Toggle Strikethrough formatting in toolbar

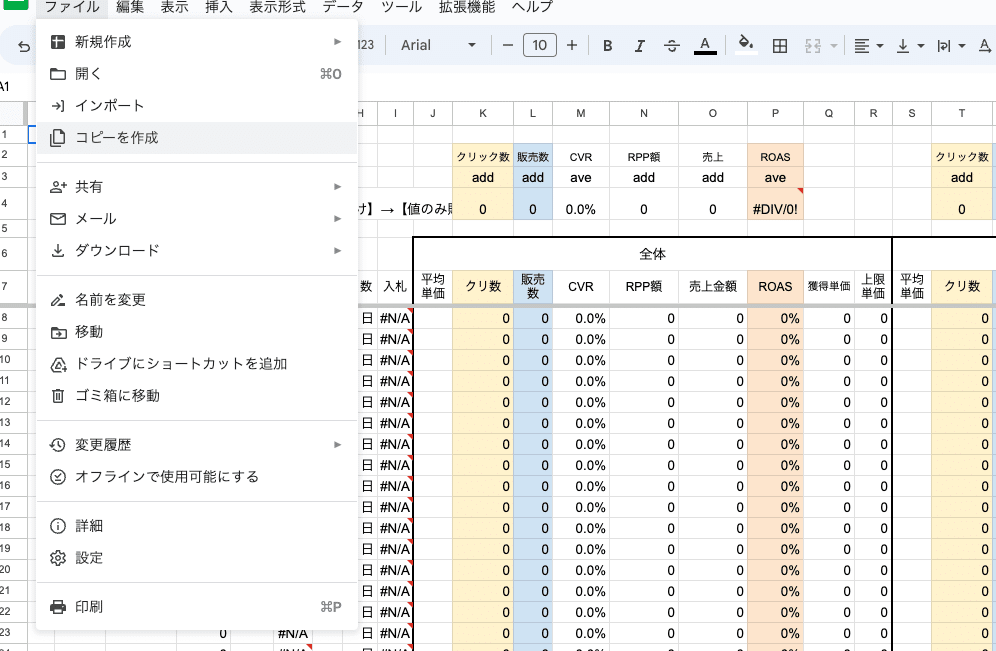tap(671, 46)
